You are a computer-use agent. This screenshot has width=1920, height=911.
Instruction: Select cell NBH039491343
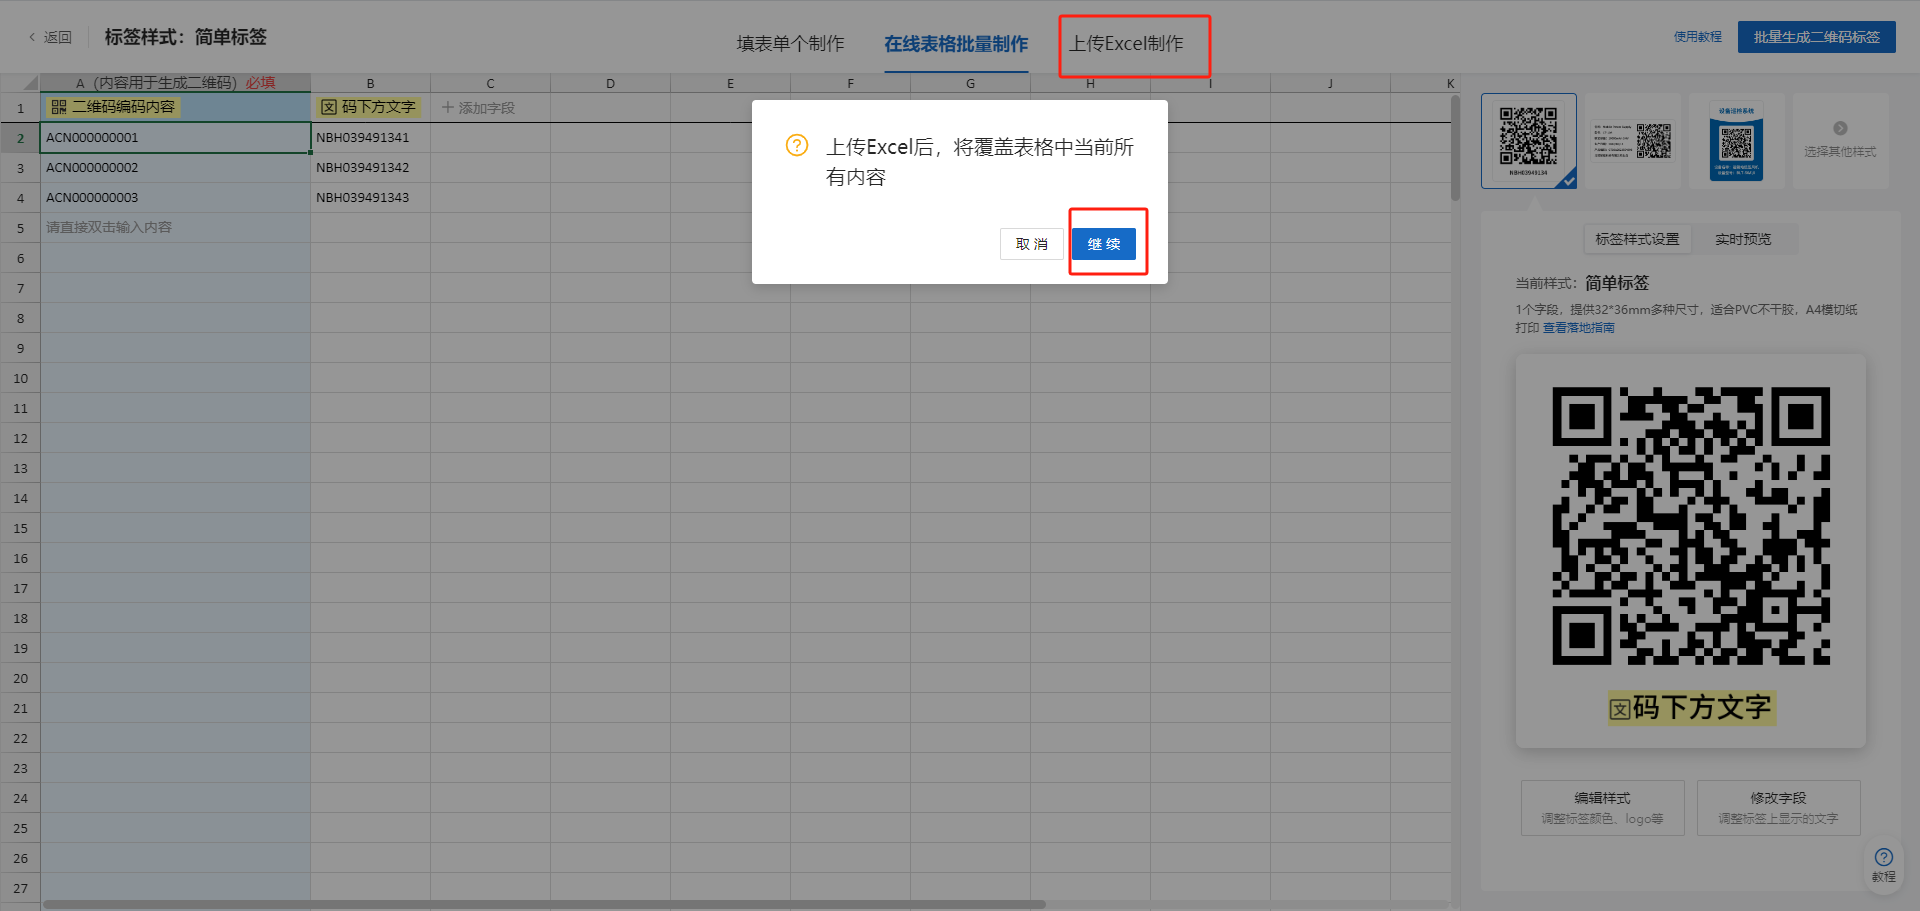tap(370, 198)
